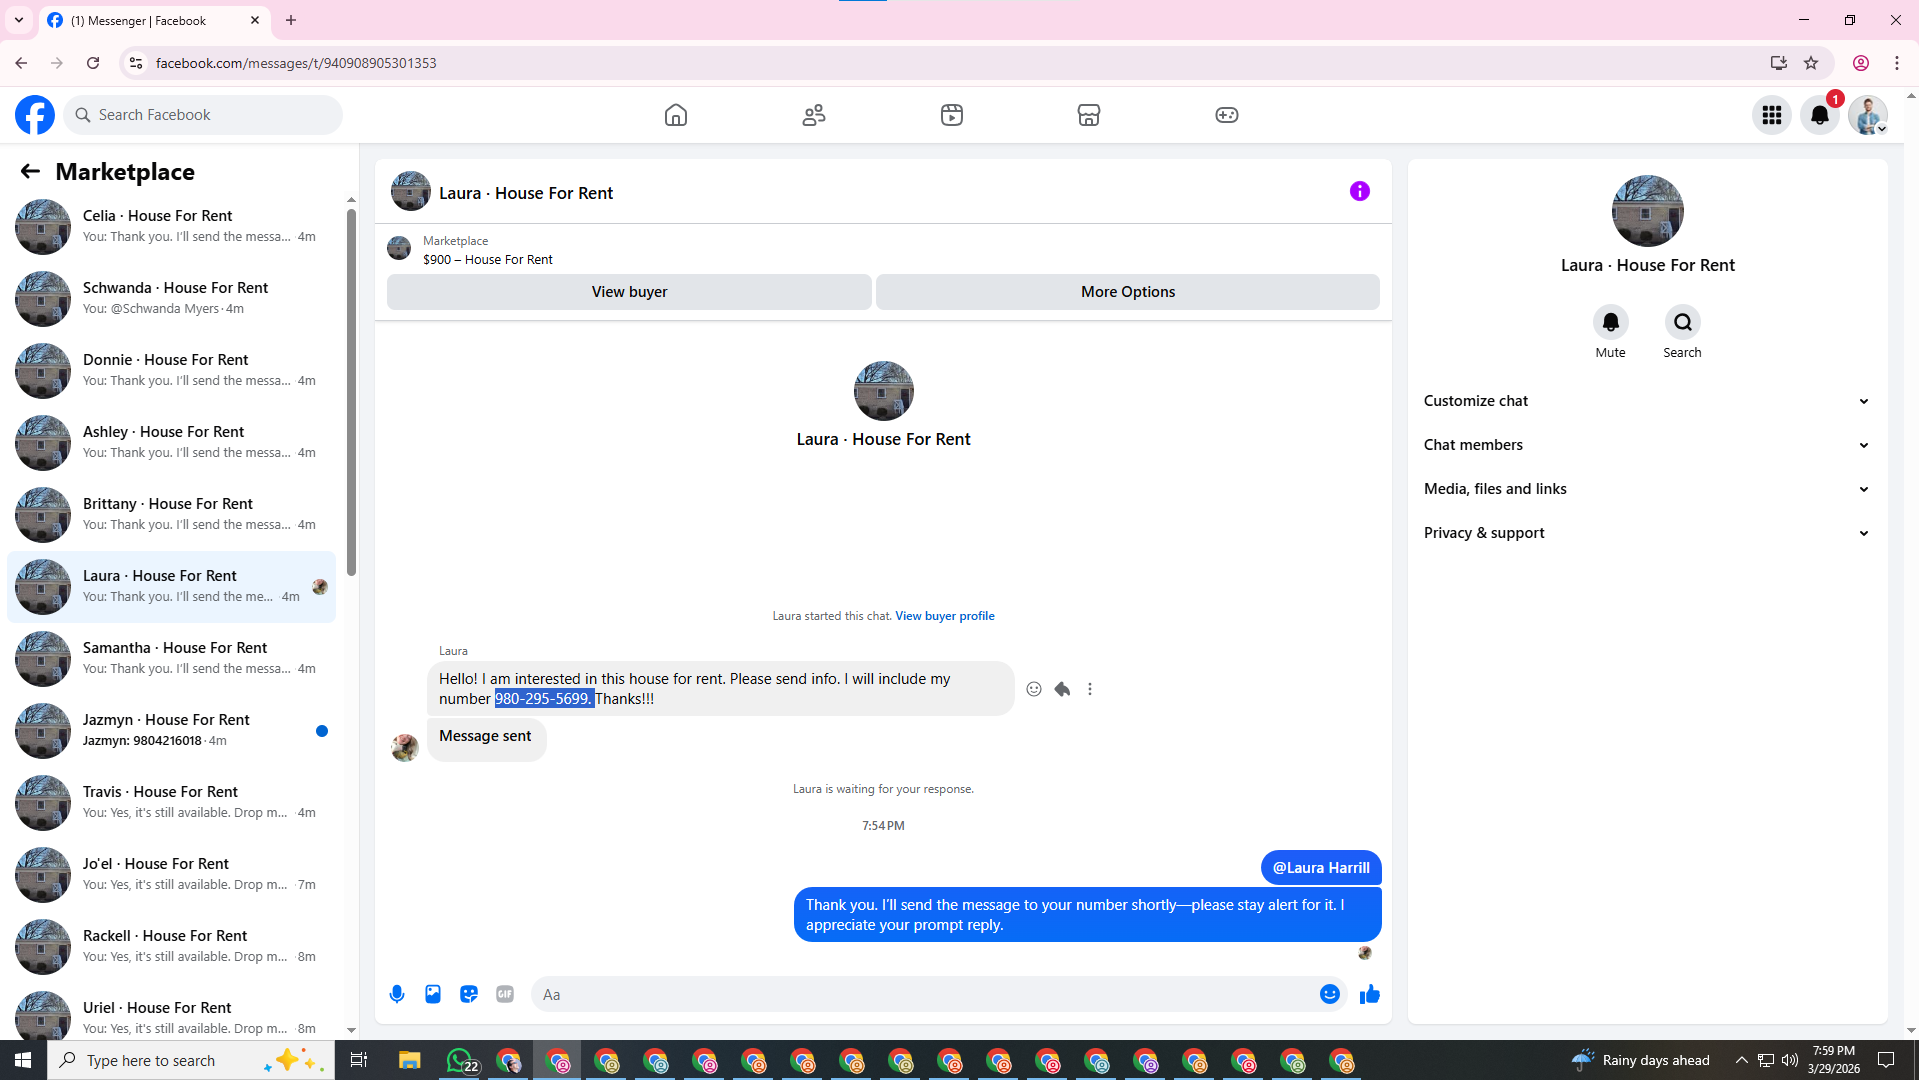
Task: Click the browser address bar URL
Action: point(296,63)
